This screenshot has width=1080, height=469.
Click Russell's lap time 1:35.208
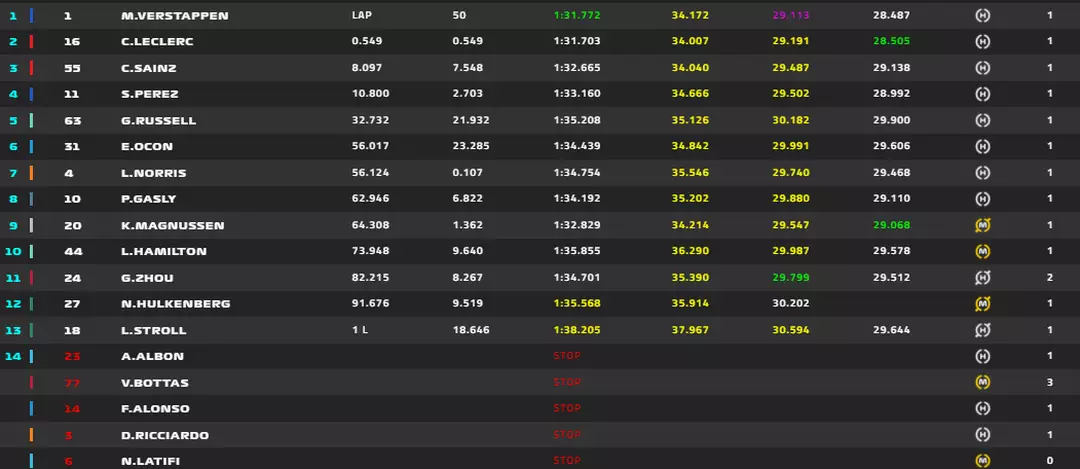577,120
